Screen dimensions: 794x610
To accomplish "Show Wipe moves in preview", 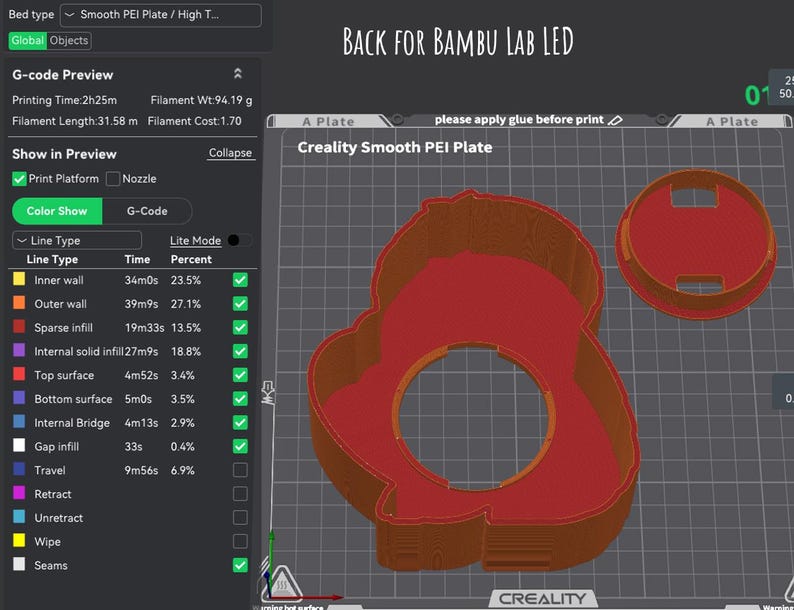I will [240, 542].
